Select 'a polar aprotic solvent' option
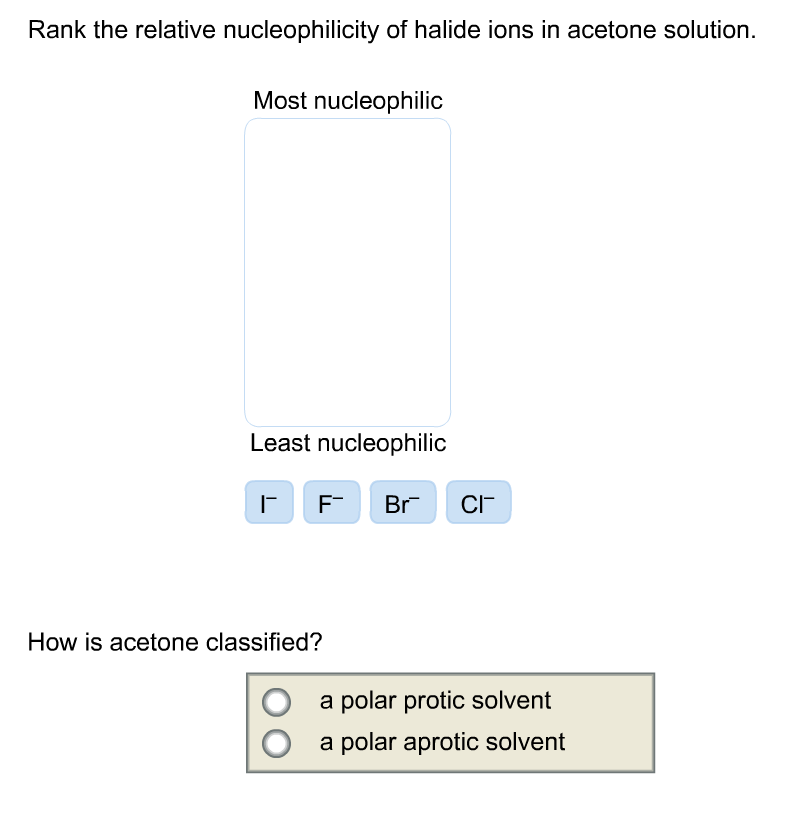798x826 pixels. 276,743
